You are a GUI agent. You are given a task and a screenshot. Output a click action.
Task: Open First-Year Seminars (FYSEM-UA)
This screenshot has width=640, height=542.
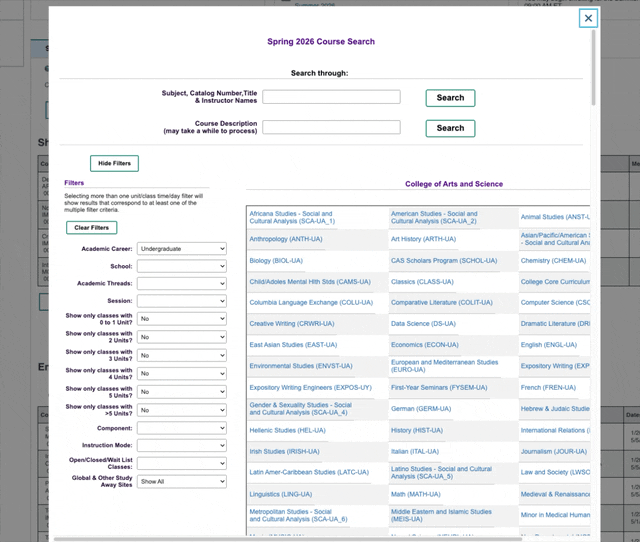click(x=439, y=388)
